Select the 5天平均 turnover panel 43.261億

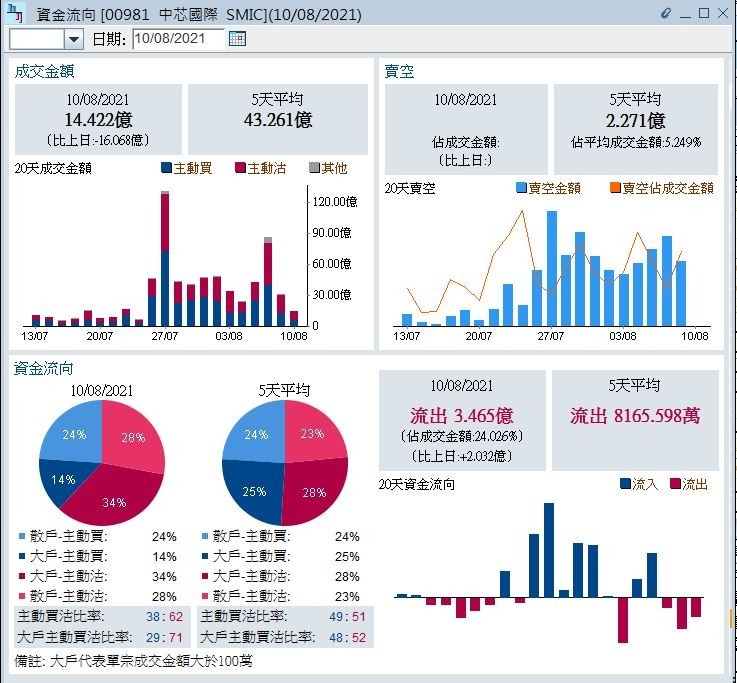click(278, 119)
